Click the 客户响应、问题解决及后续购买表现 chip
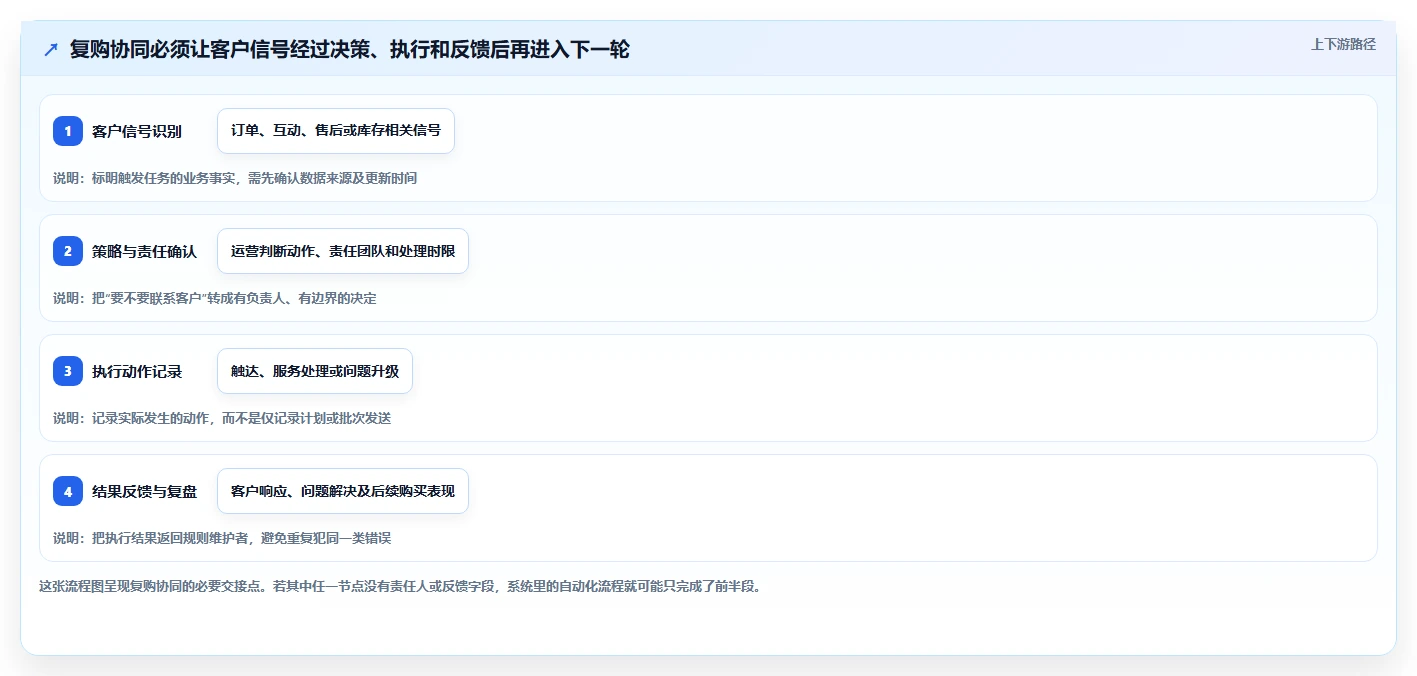 coord(343,491)
